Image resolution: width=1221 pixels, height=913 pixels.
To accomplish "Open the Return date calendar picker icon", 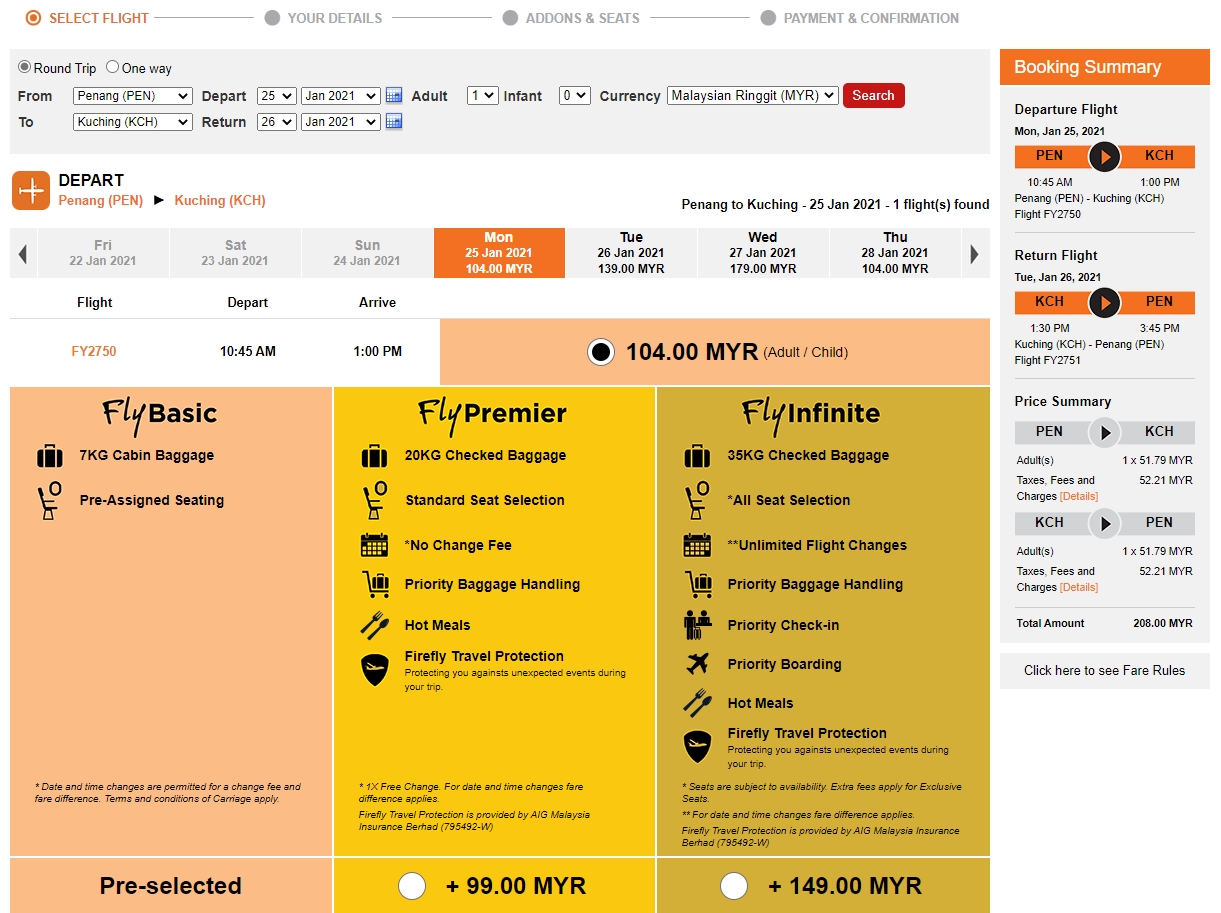I will pos(394,122).
